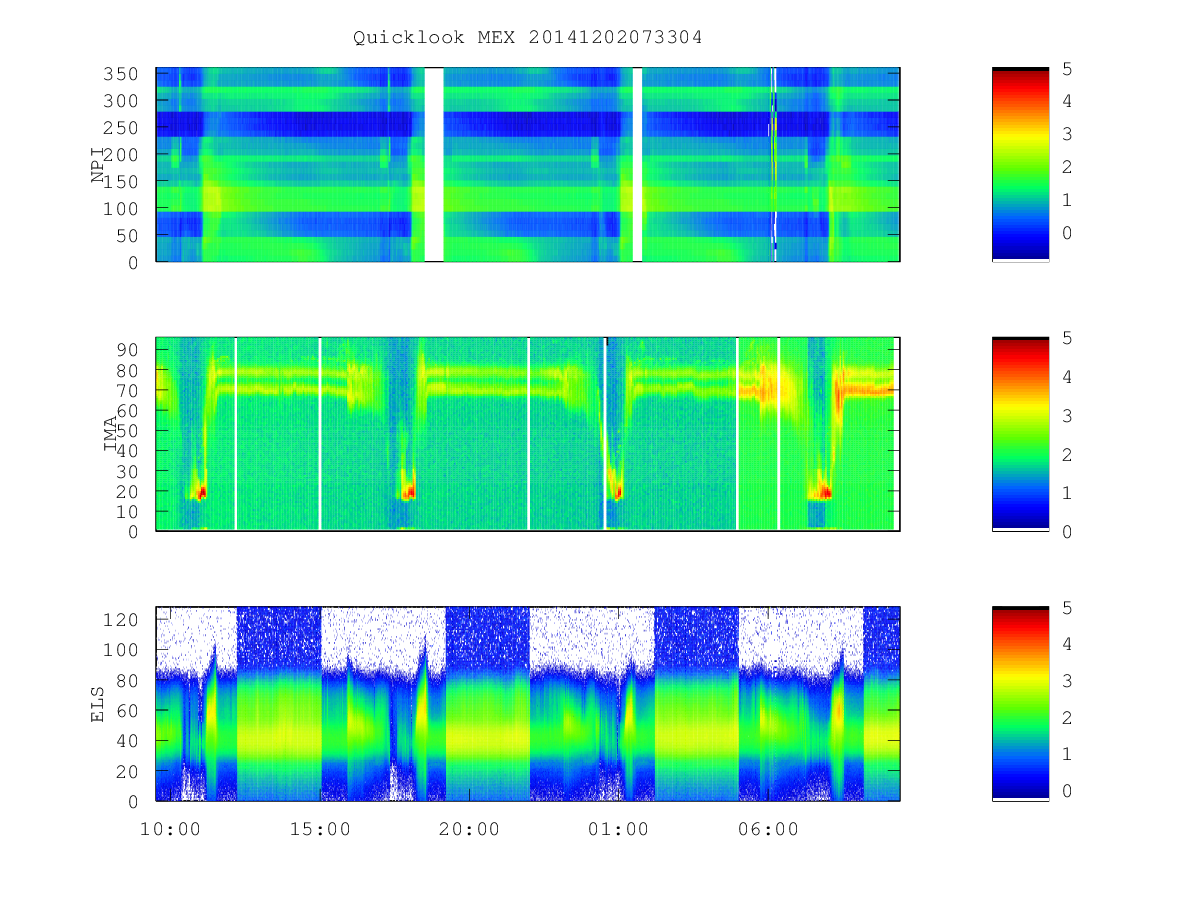
Task: Click the title Quicklook MEX 20141202073304
Action: coord(528,38)
